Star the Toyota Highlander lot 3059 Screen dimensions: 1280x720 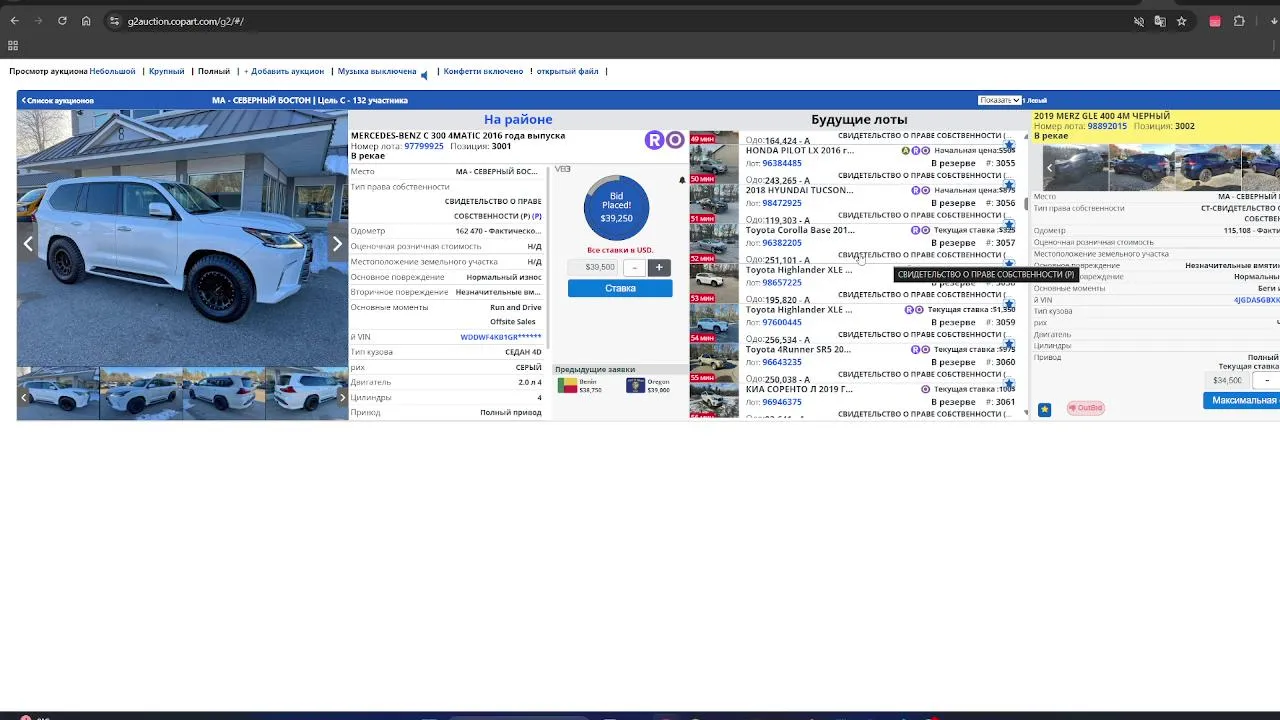1009,305
